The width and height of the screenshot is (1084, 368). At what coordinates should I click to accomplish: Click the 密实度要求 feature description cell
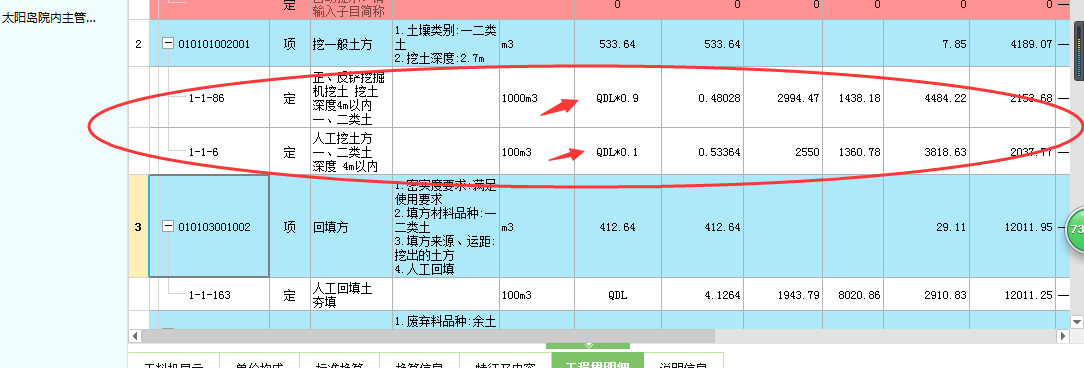coord(446,226)
